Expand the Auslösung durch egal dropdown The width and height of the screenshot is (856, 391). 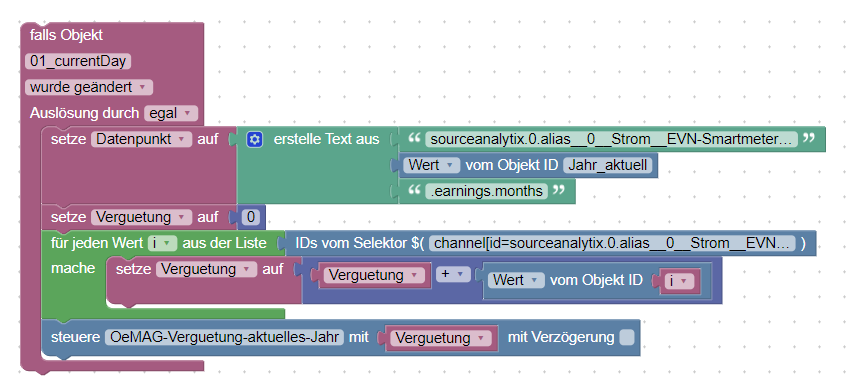tap(171, 114)
